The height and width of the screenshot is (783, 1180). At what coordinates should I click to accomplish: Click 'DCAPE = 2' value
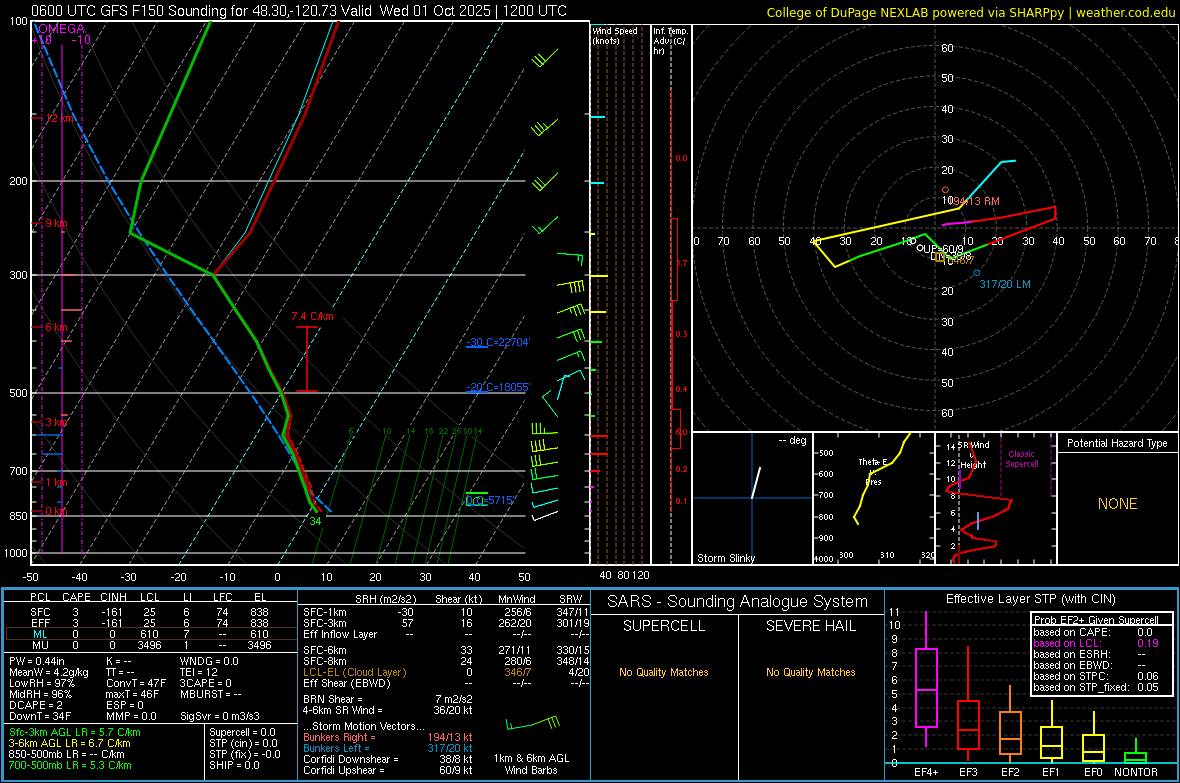tap(35, 705)
